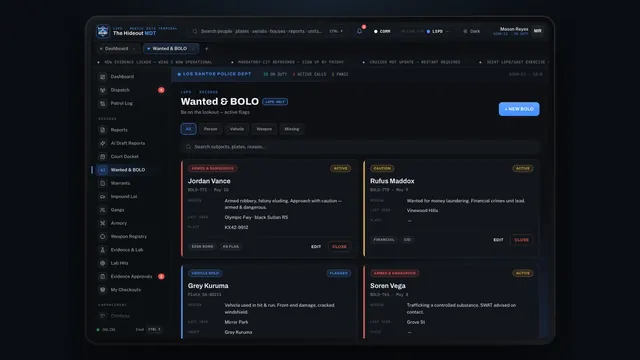Click Armory sidebar icon

tap(102, 223)
